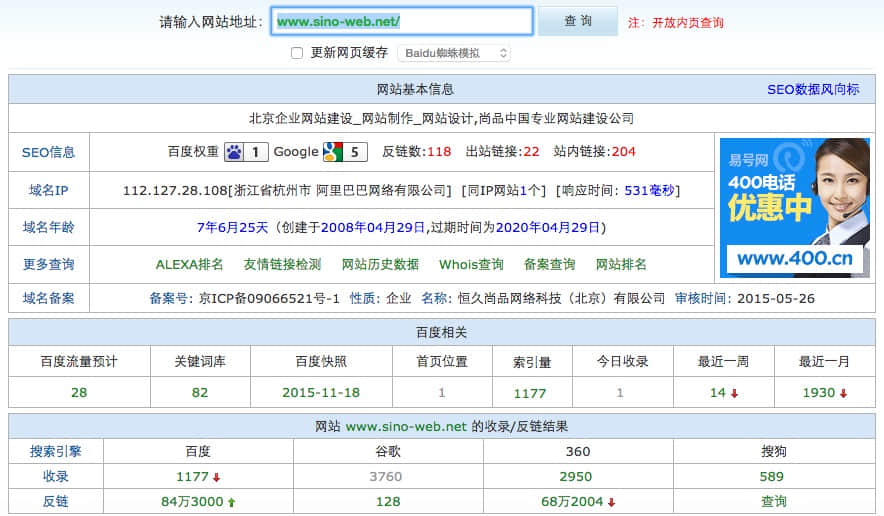884x516 pixels.
Task: Click the website address input field
Action: click(401, 21)
